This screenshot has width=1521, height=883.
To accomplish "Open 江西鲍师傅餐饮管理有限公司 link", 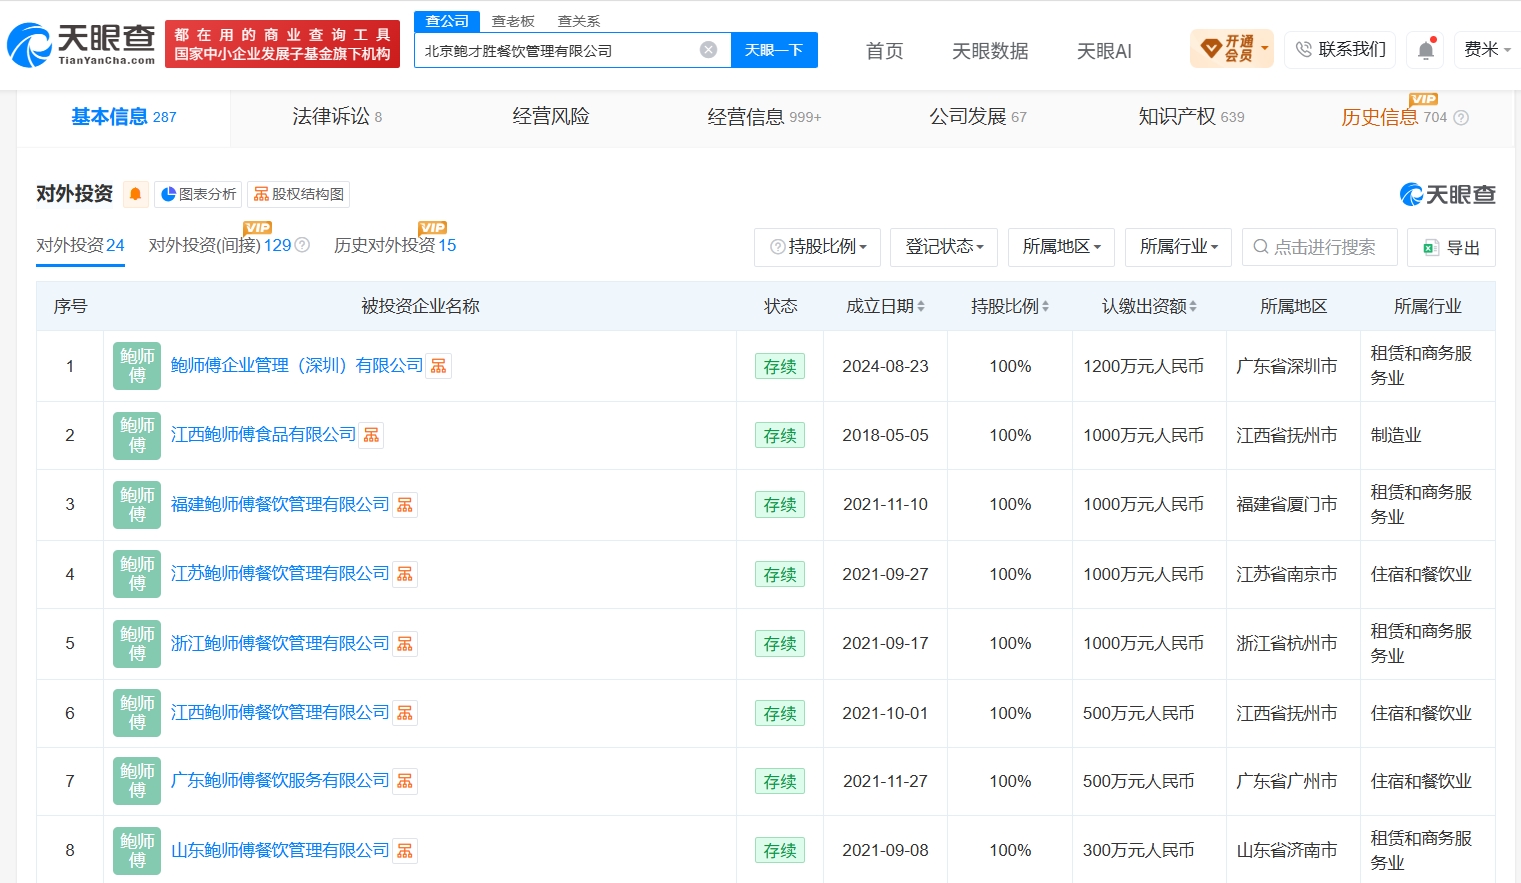I will click(x=280, y=713).
